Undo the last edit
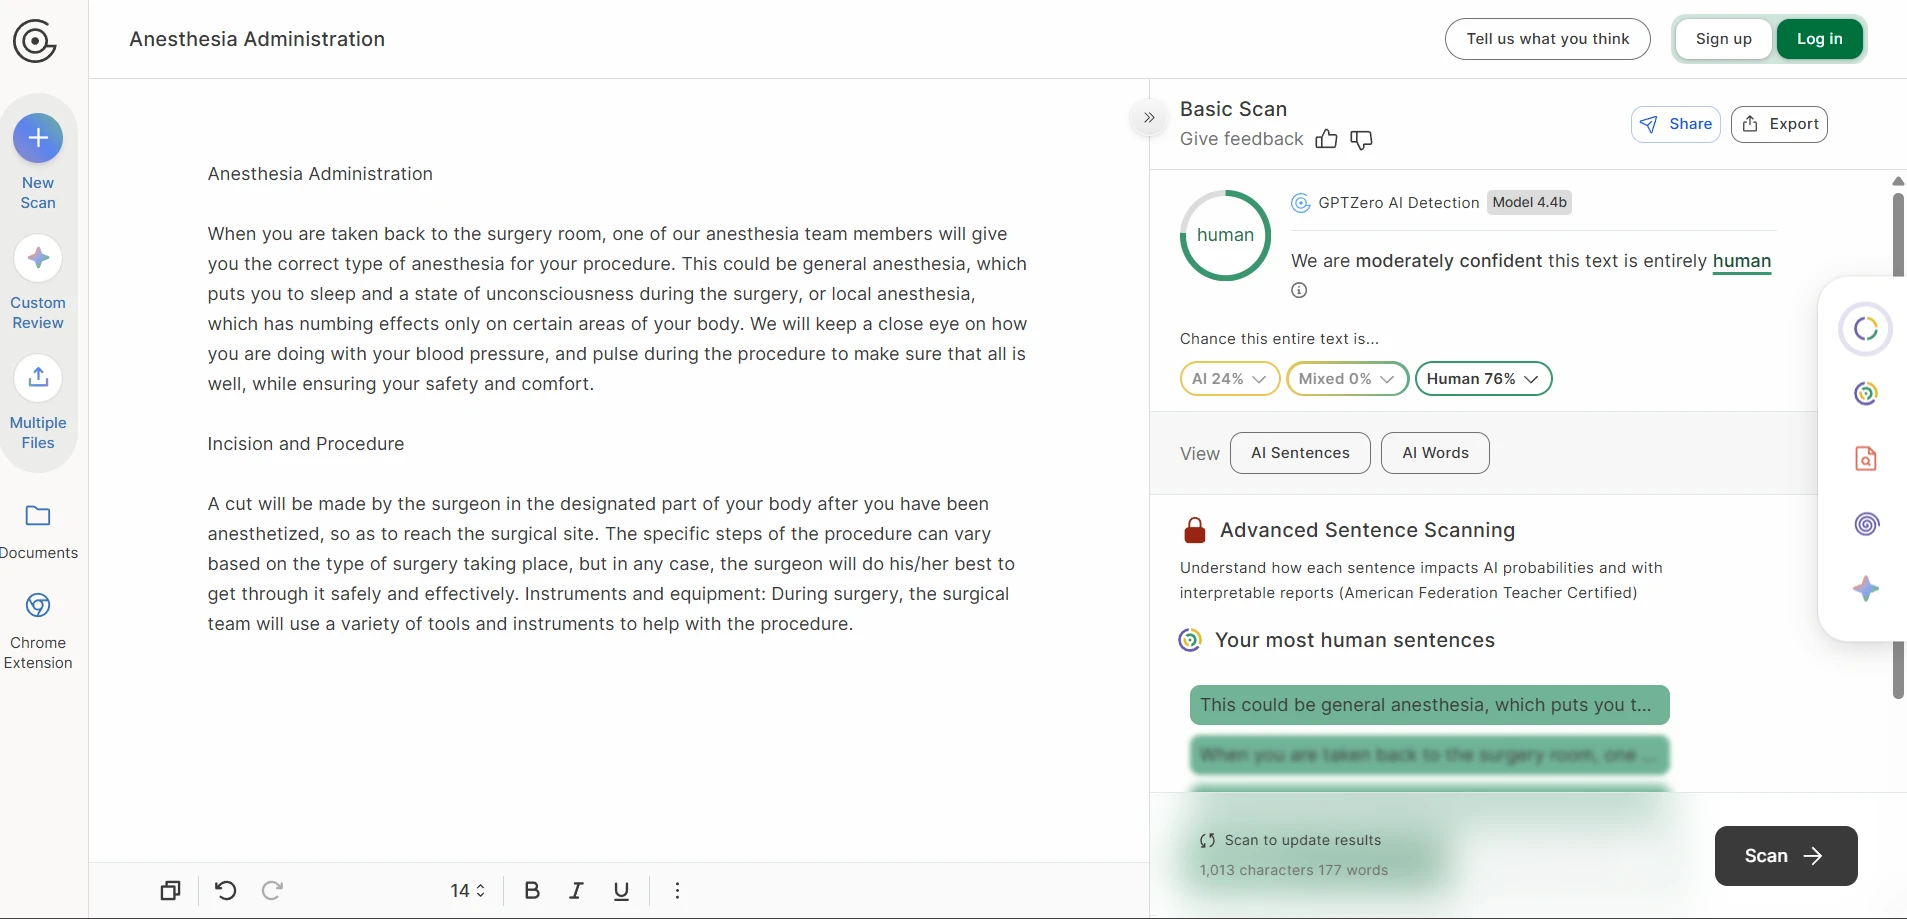 [224, 890]
